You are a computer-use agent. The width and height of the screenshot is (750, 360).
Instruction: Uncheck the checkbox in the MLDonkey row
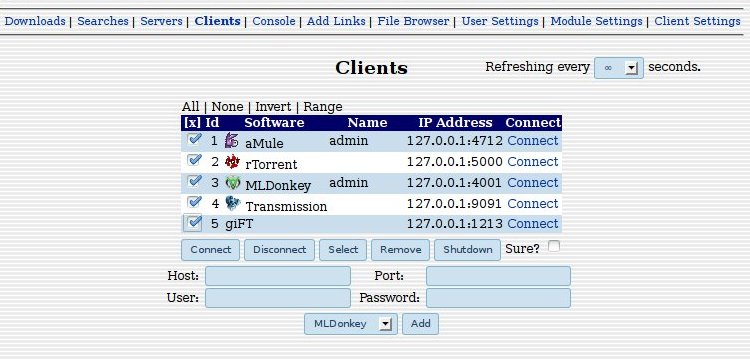tap(194, 181)
